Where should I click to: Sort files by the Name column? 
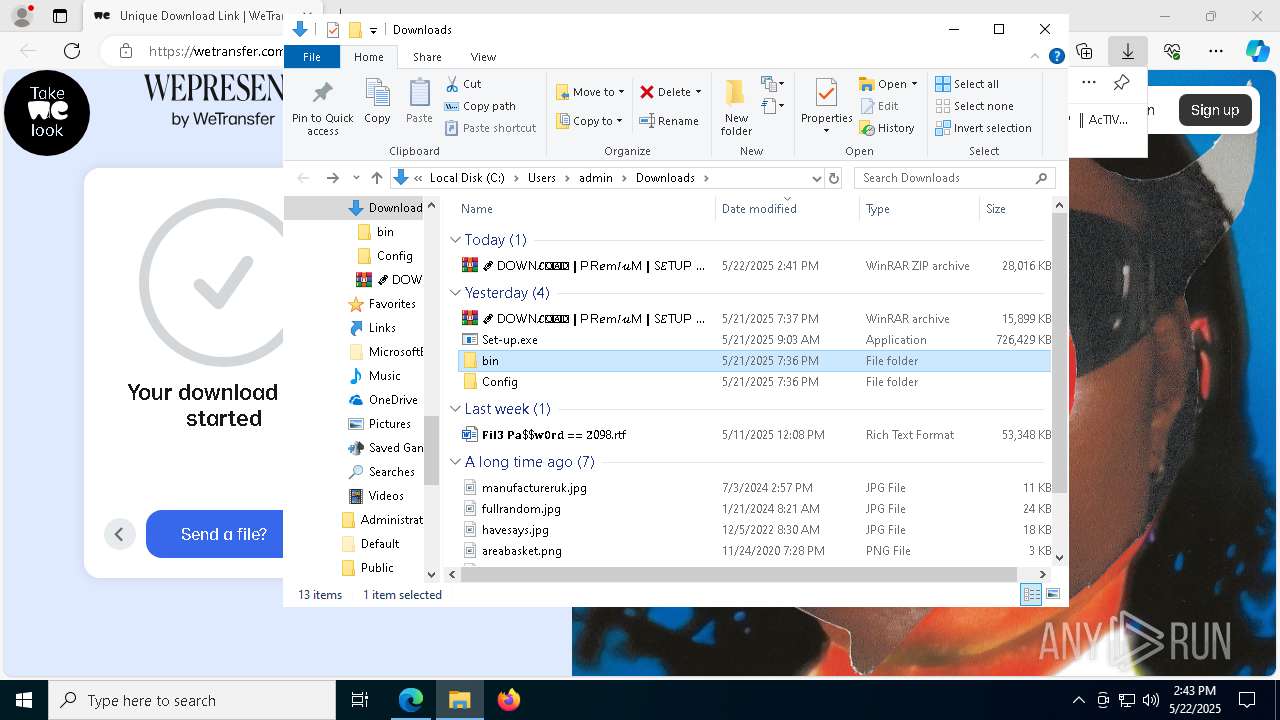tap(585, 209)
